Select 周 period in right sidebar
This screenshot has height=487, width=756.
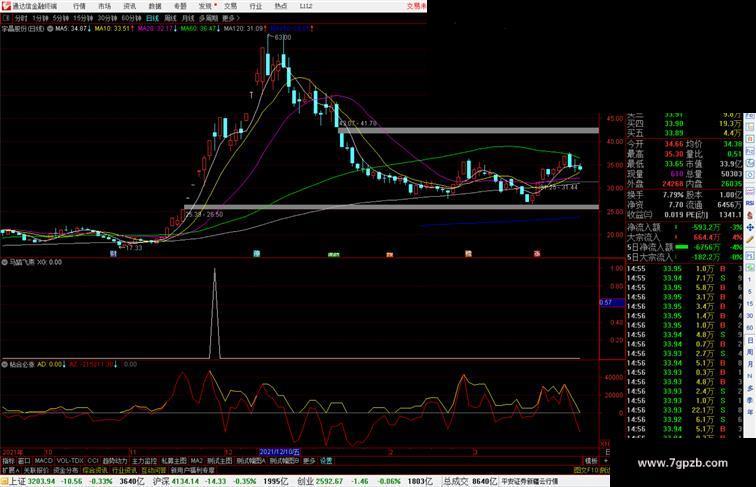(x=750, y=352)
